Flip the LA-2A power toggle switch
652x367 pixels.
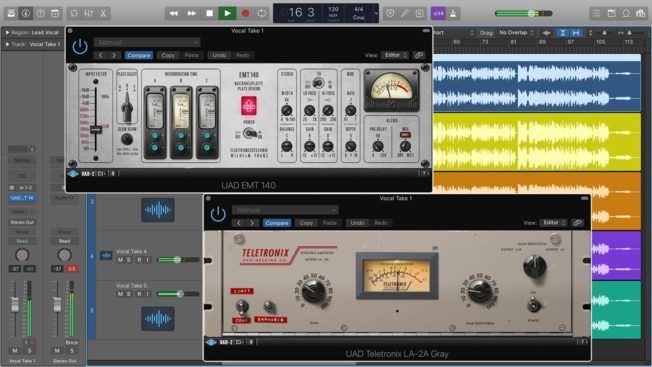coord(533,305)
